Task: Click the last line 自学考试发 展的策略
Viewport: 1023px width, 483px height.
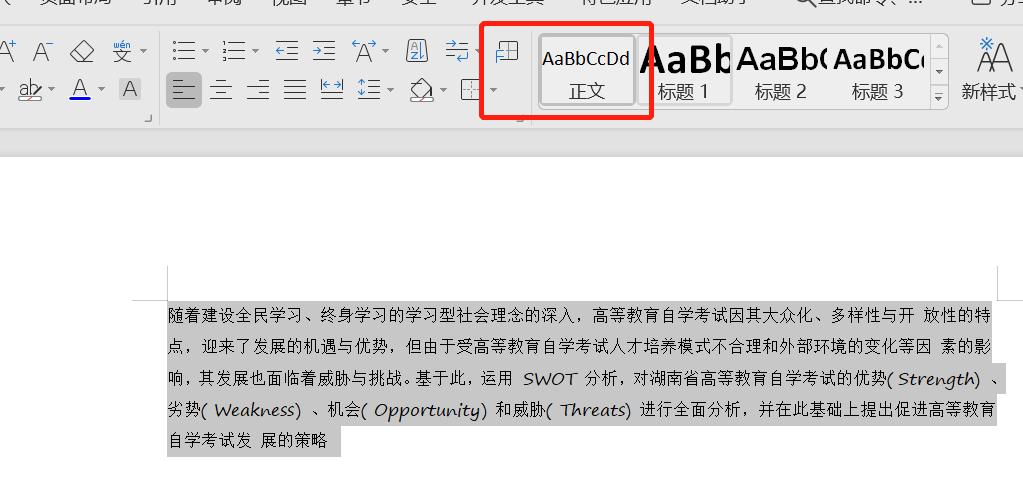Action: 248,441
